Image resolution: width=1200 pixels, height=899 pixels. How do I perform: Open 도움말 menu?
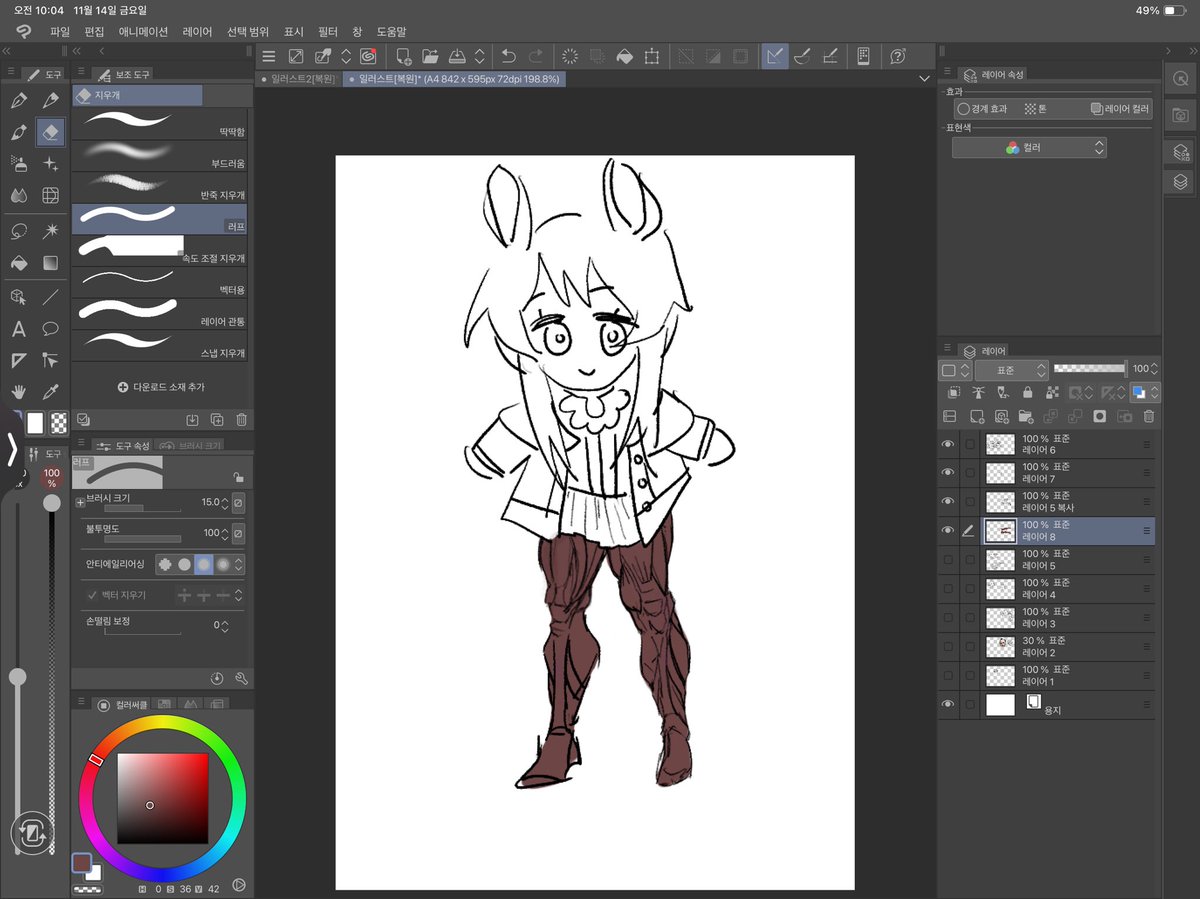(392, 32)
